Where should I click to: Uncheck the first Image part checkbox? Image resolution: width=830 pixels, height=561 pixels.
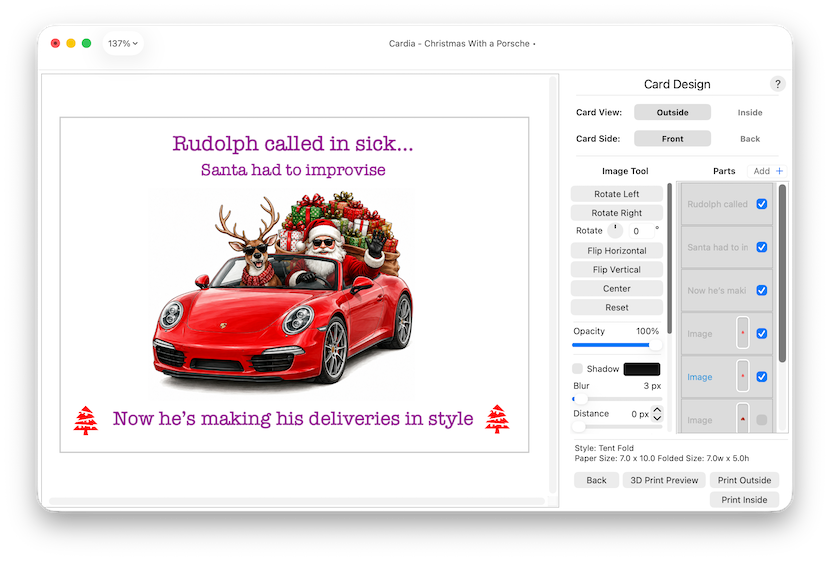pyautogui.click(x=762, y=333)
